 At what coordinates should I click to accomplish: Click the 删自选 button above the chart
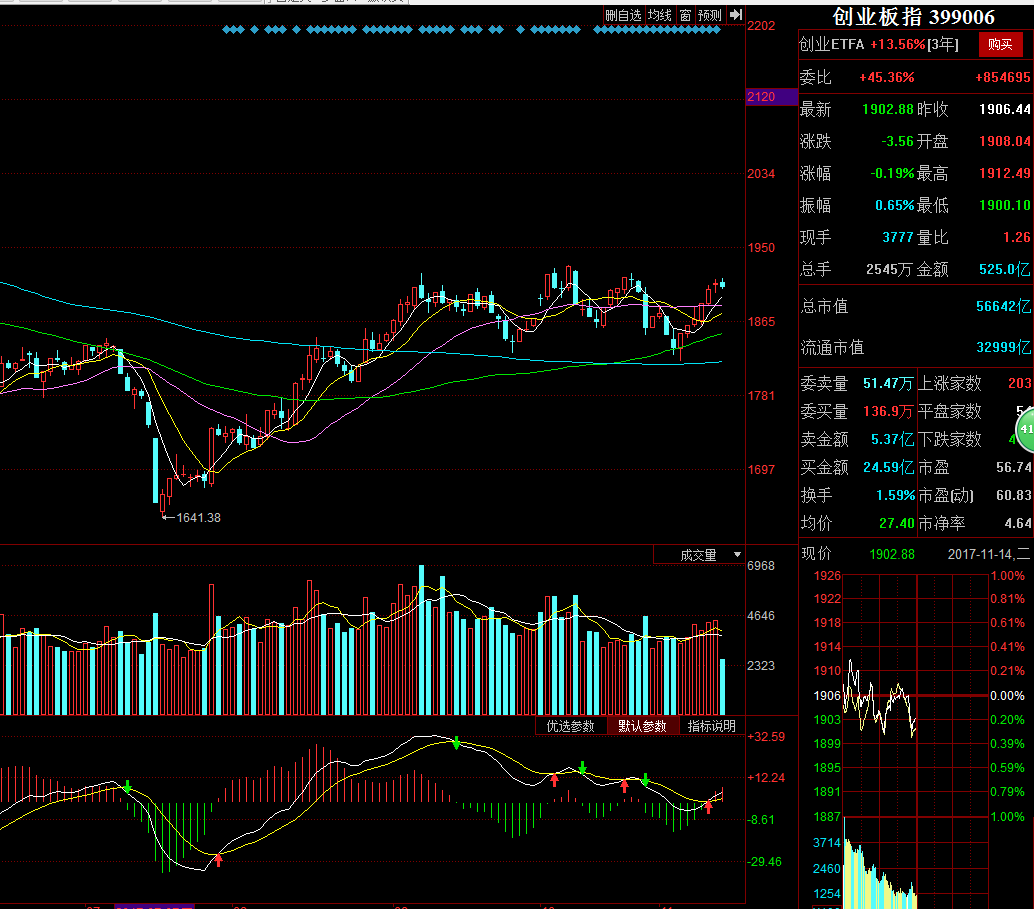pos(623,15)
